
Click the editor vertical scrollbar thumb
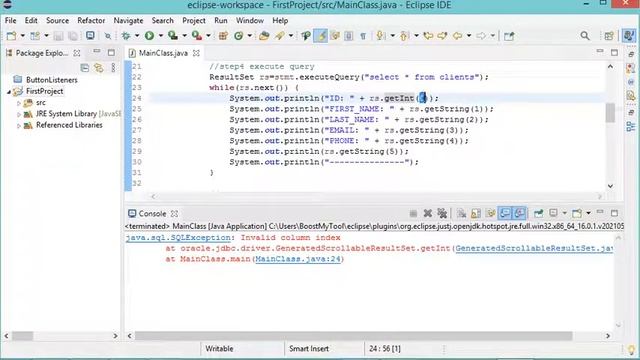click(x=610, y=113)
